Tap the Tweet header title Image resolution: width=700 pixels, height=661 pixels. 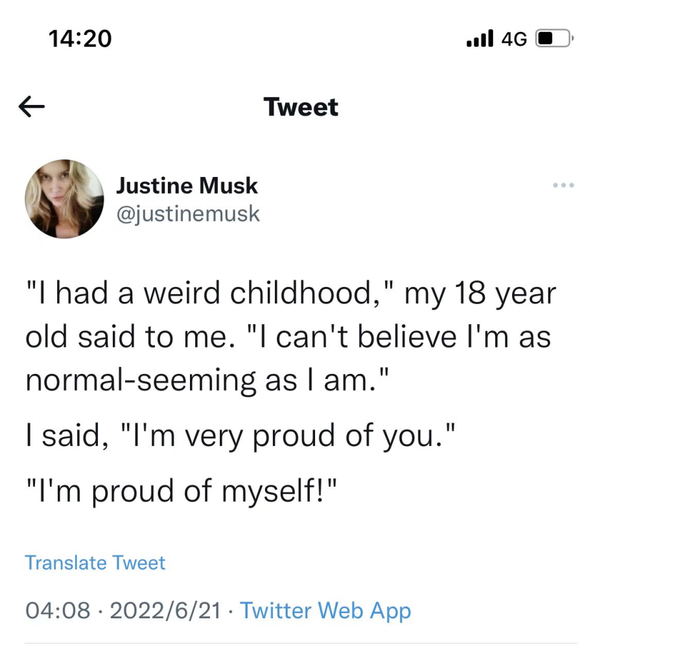[301, 107]
